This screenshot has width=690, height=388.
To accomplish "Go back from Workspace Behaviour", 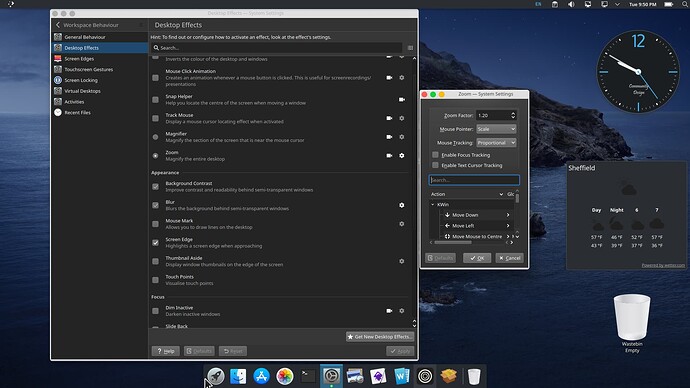I will tap(58, 25).
